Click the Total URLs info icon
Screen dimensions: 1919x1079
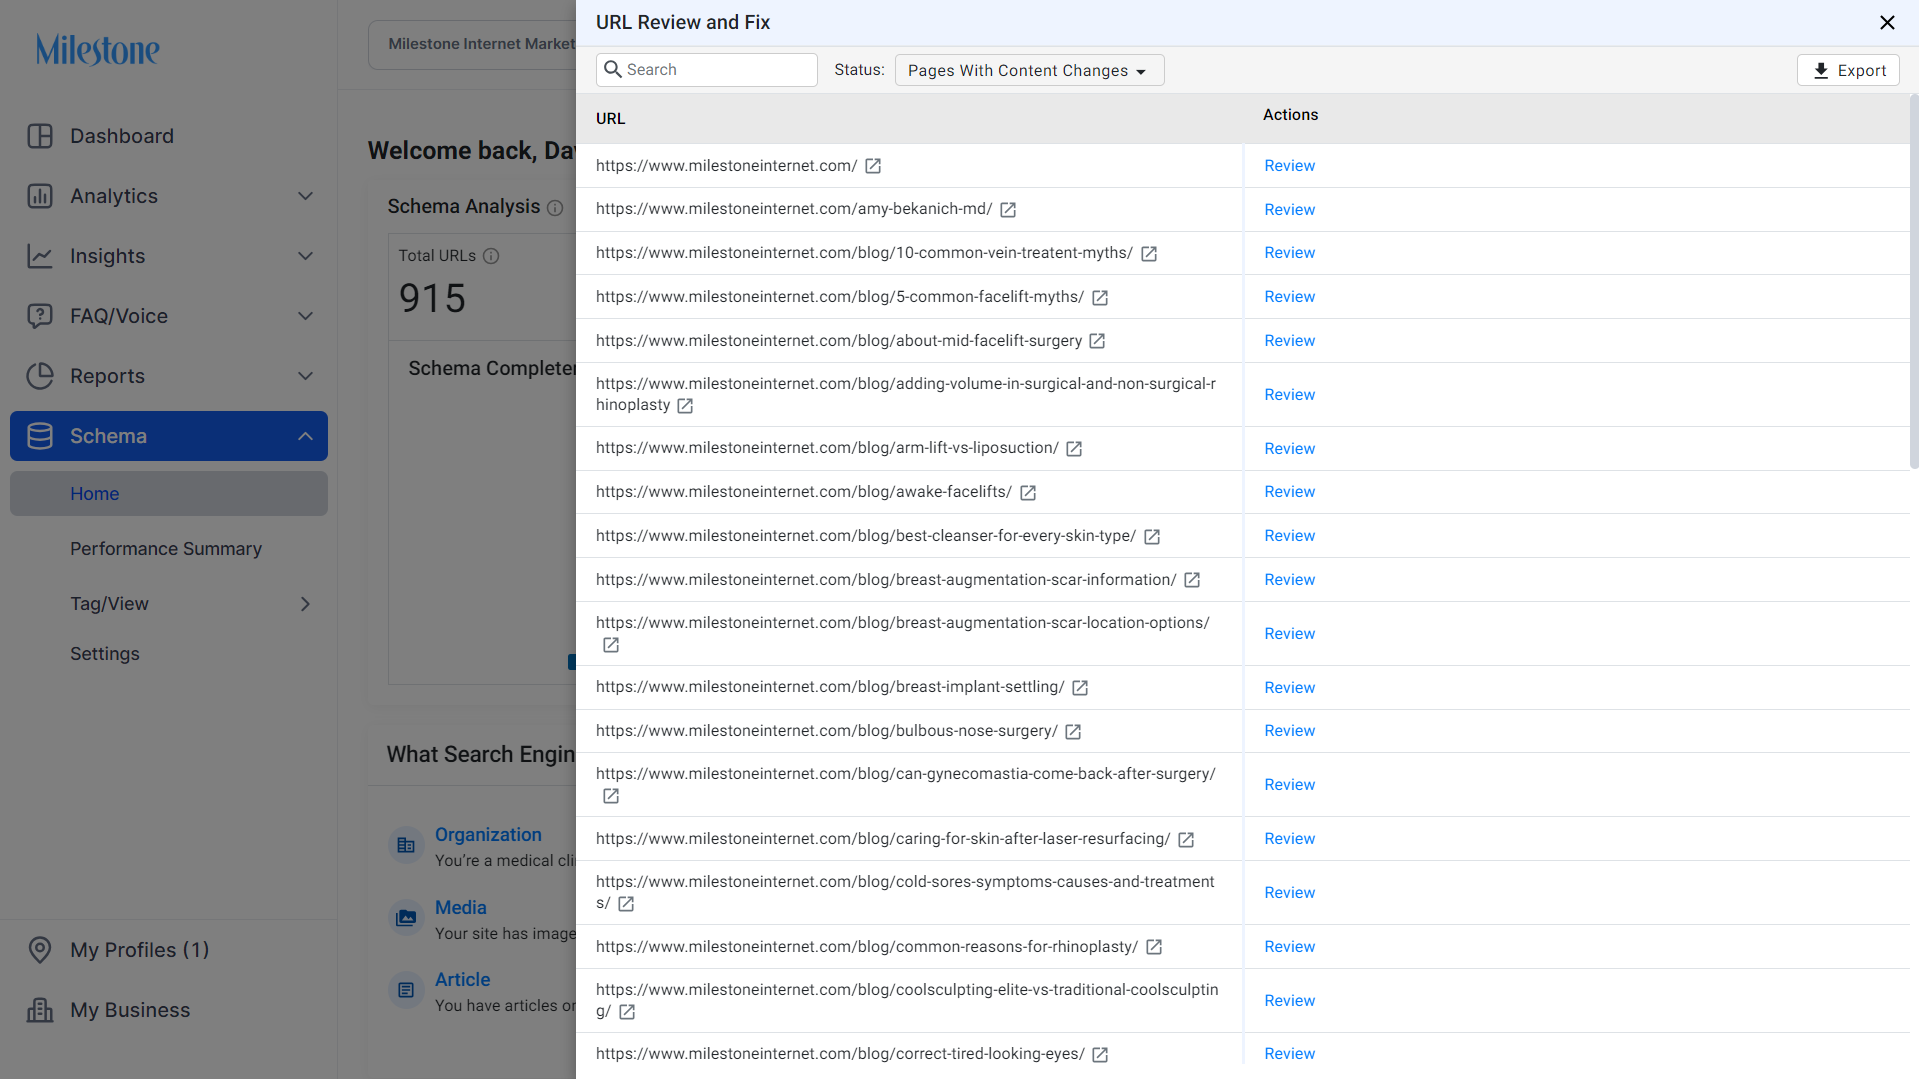491,256
